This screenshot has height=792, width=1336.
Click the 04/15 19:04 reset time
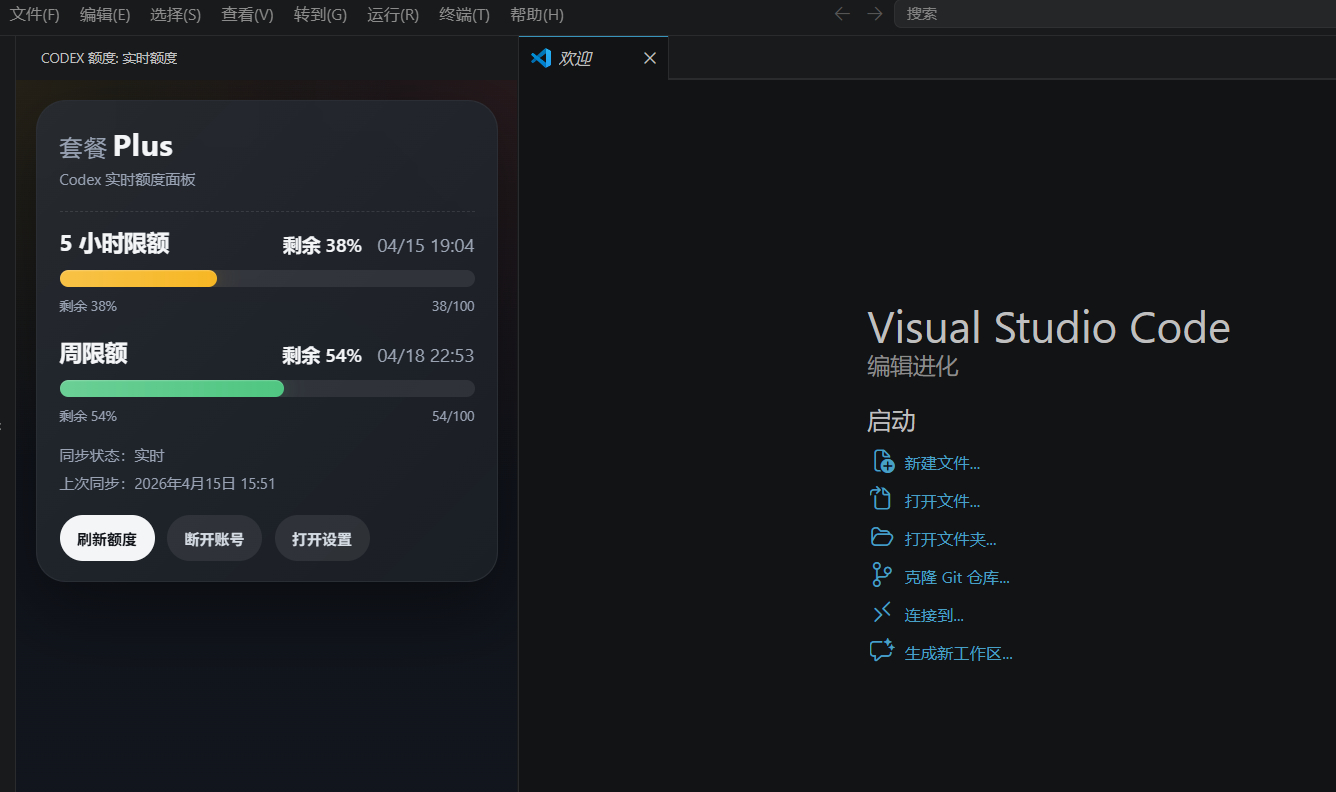426,245
